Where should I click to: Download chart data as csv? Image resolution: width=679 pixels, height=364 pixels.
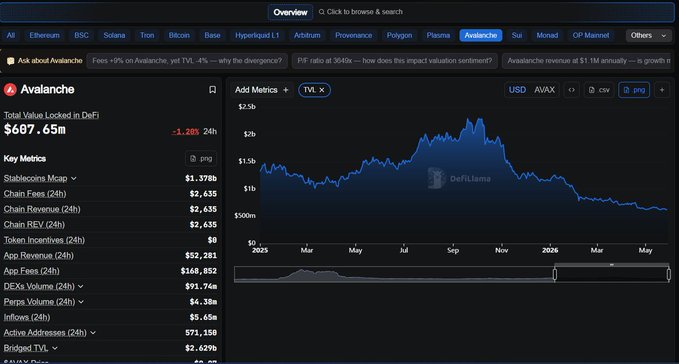click(599, 90)
